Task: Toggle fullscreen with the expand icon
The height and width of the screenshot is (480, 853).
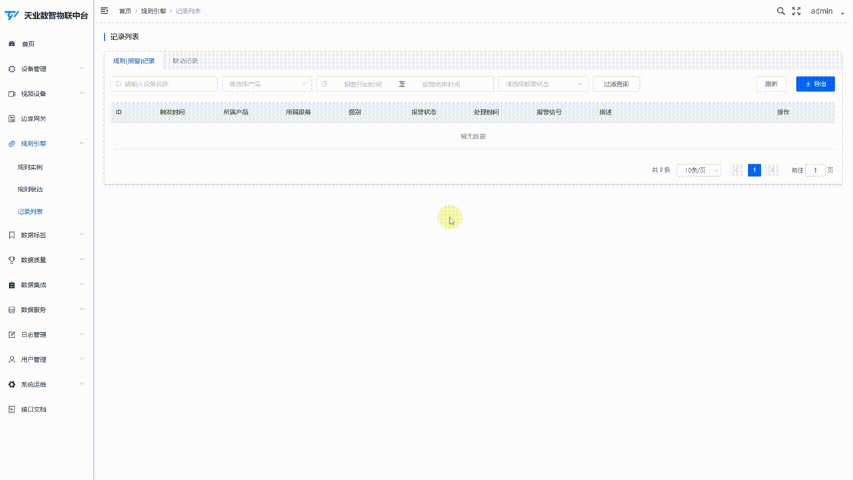Action: point(796,11)
